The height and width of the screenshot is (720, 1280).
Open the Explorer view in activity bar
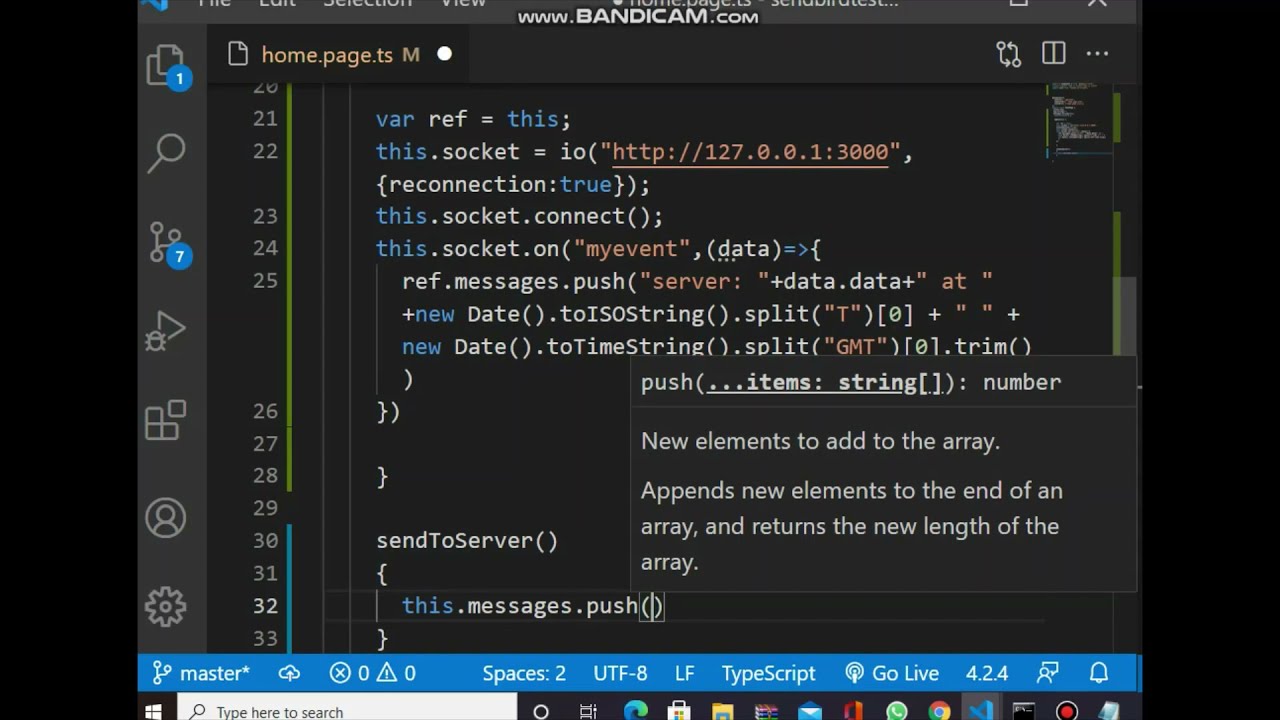166,66
